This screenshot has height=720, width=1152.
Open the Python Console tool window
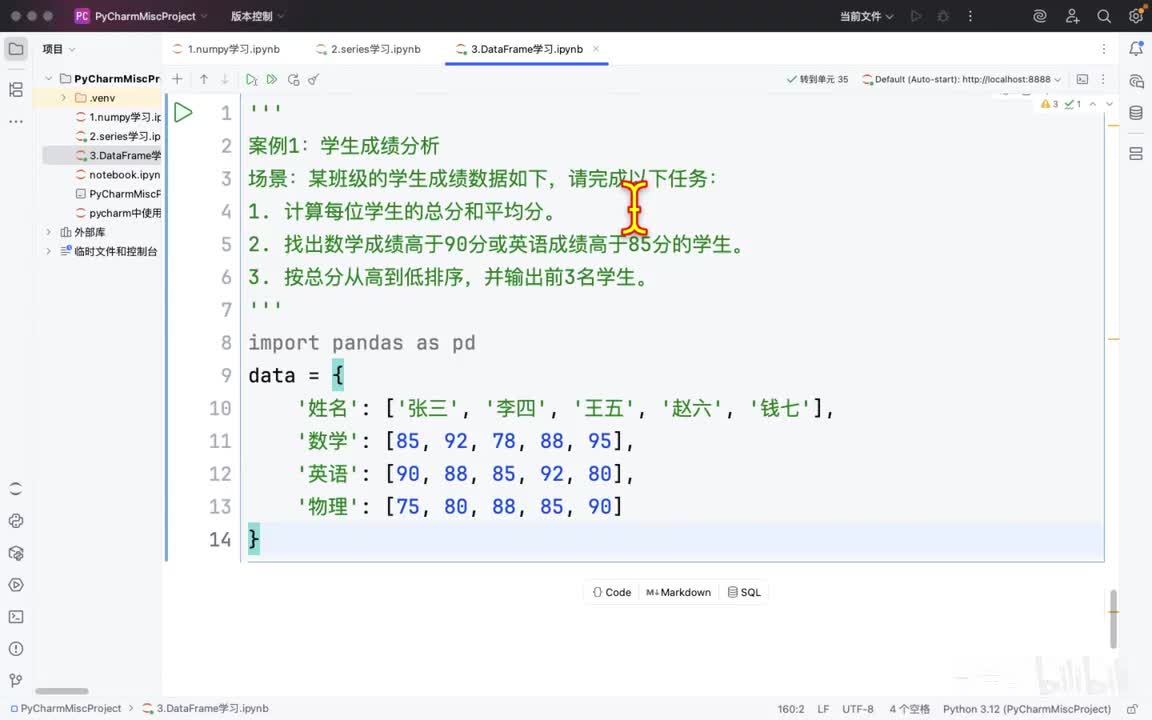pyautogui.click(x=15, y=521)
